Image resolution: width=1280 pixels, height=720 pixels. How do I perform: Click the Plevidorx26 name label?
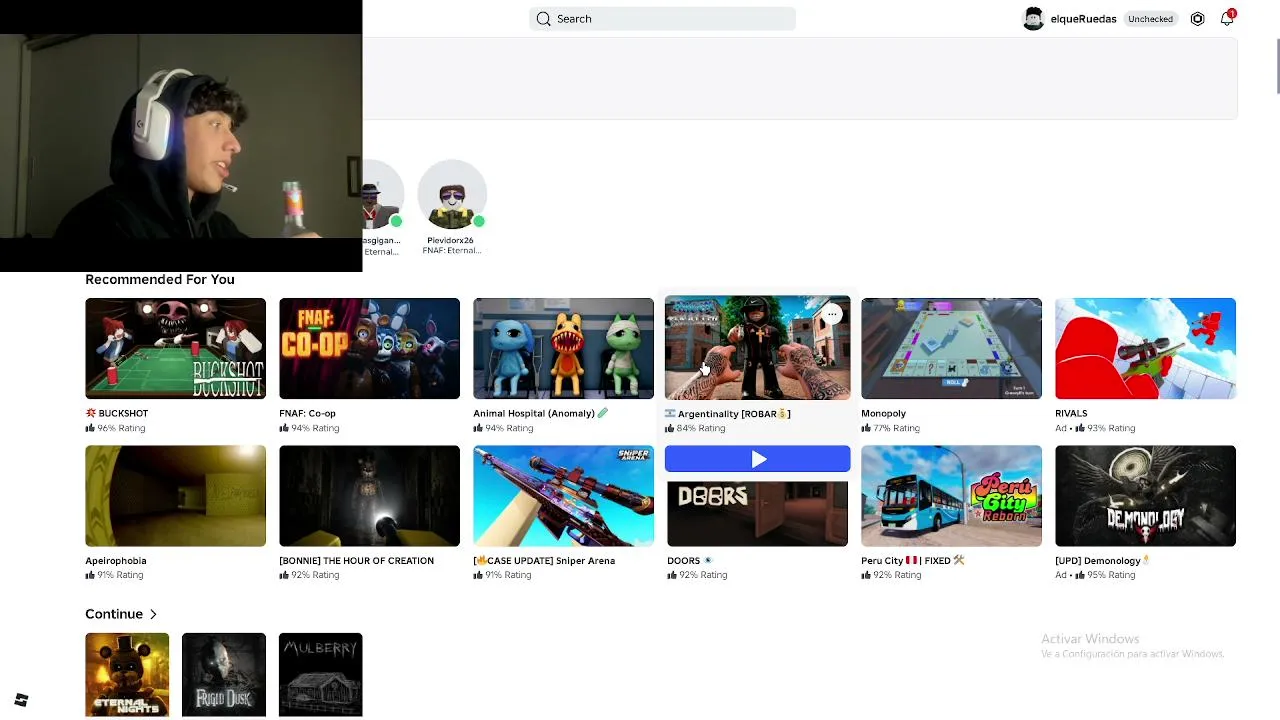[x=450, y=240]
